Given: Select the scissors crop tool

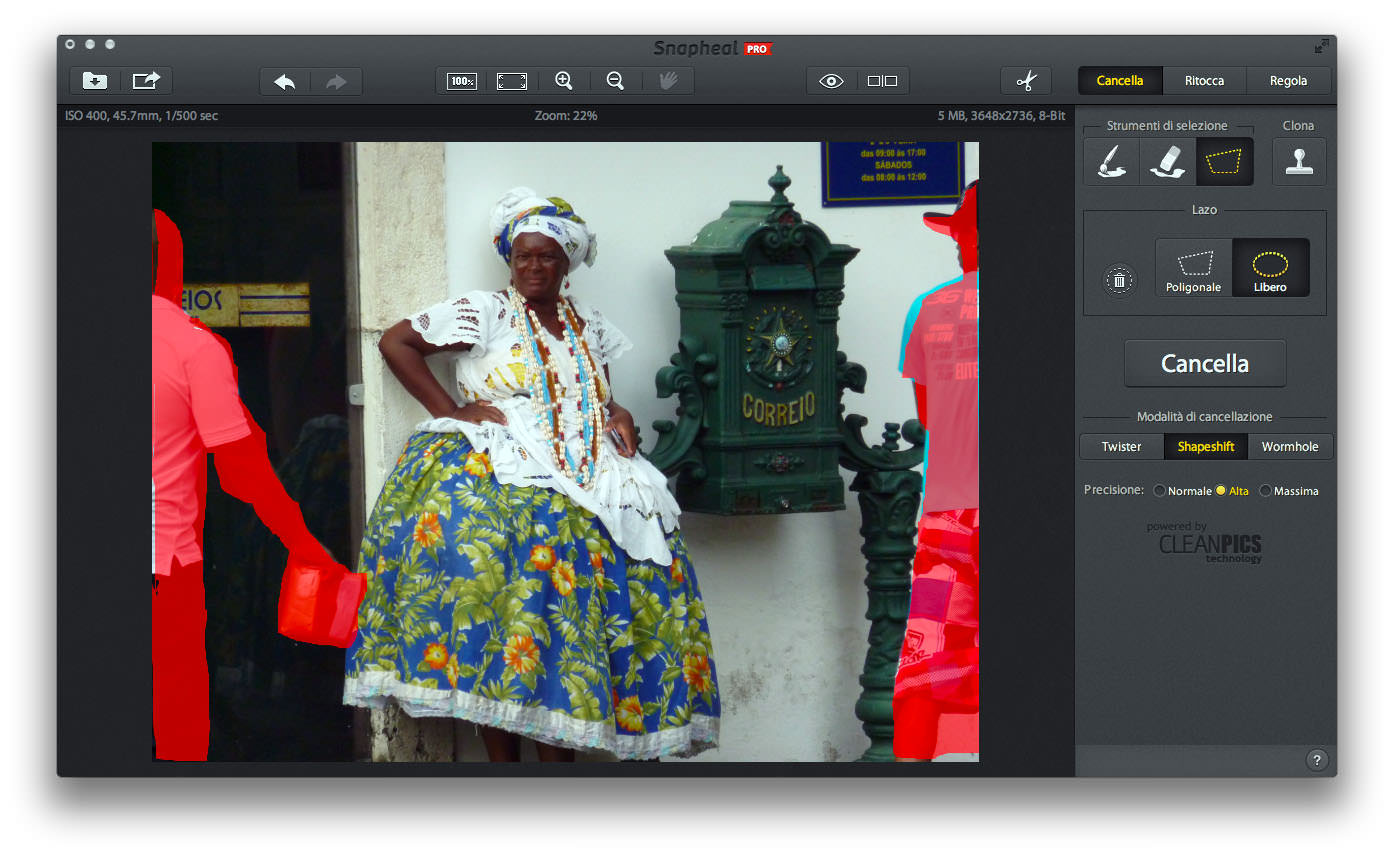Looking at the screenshot, I should [x=1026, y=81].
